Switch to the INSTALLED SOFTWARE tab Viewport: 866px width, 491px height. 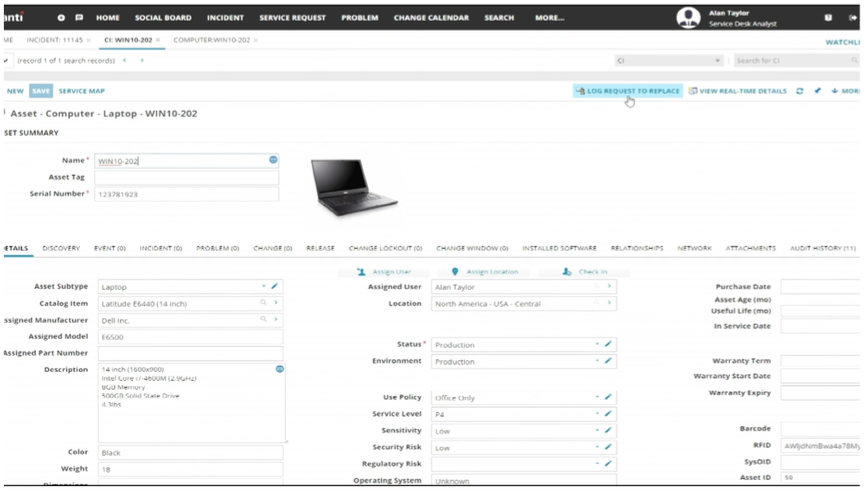(559, 249)
